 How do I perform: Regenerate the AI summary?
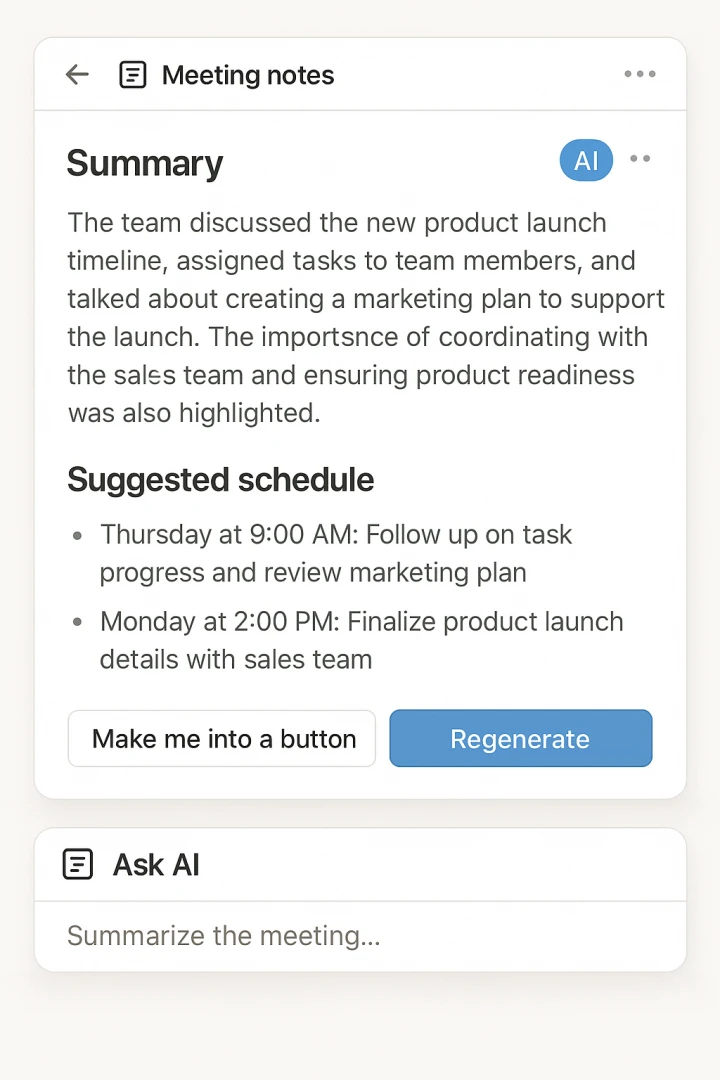[521, 738]
